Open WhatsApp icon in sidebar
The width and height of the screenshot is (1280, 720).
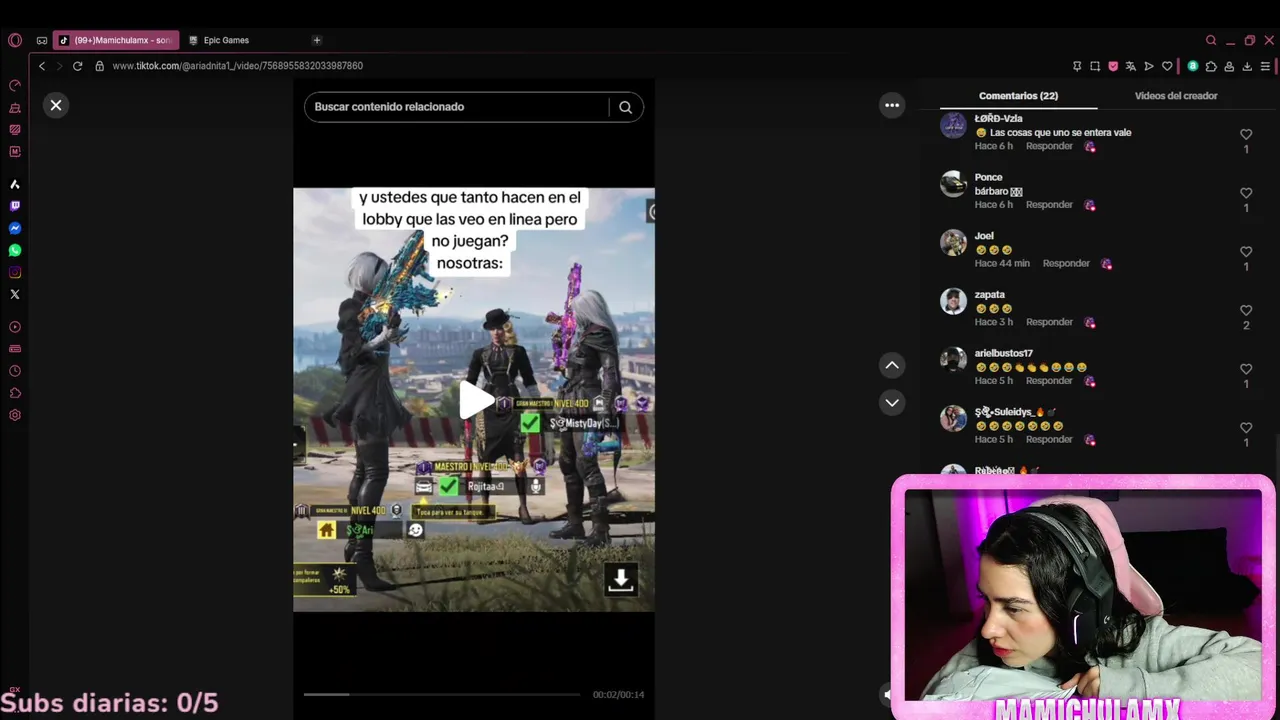point(15,250)
